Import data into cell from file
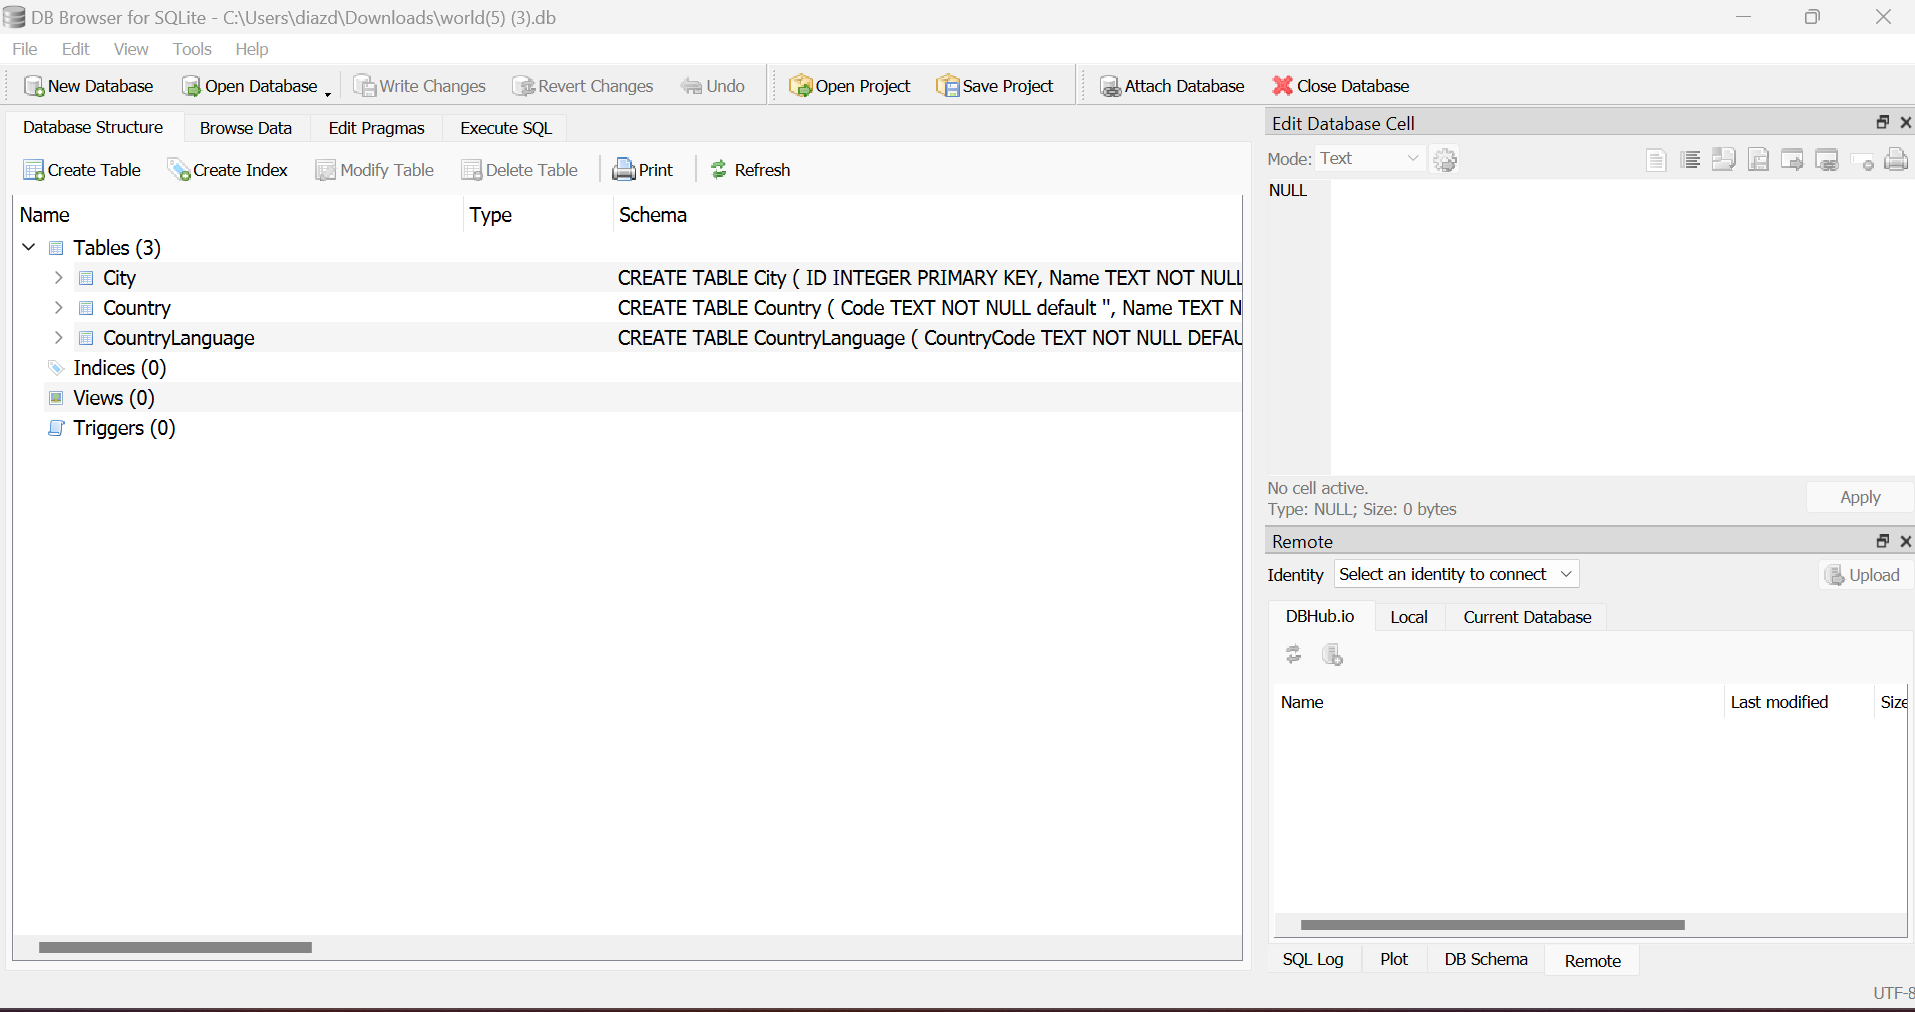 pyautogui.click(x=1724, y=160)
